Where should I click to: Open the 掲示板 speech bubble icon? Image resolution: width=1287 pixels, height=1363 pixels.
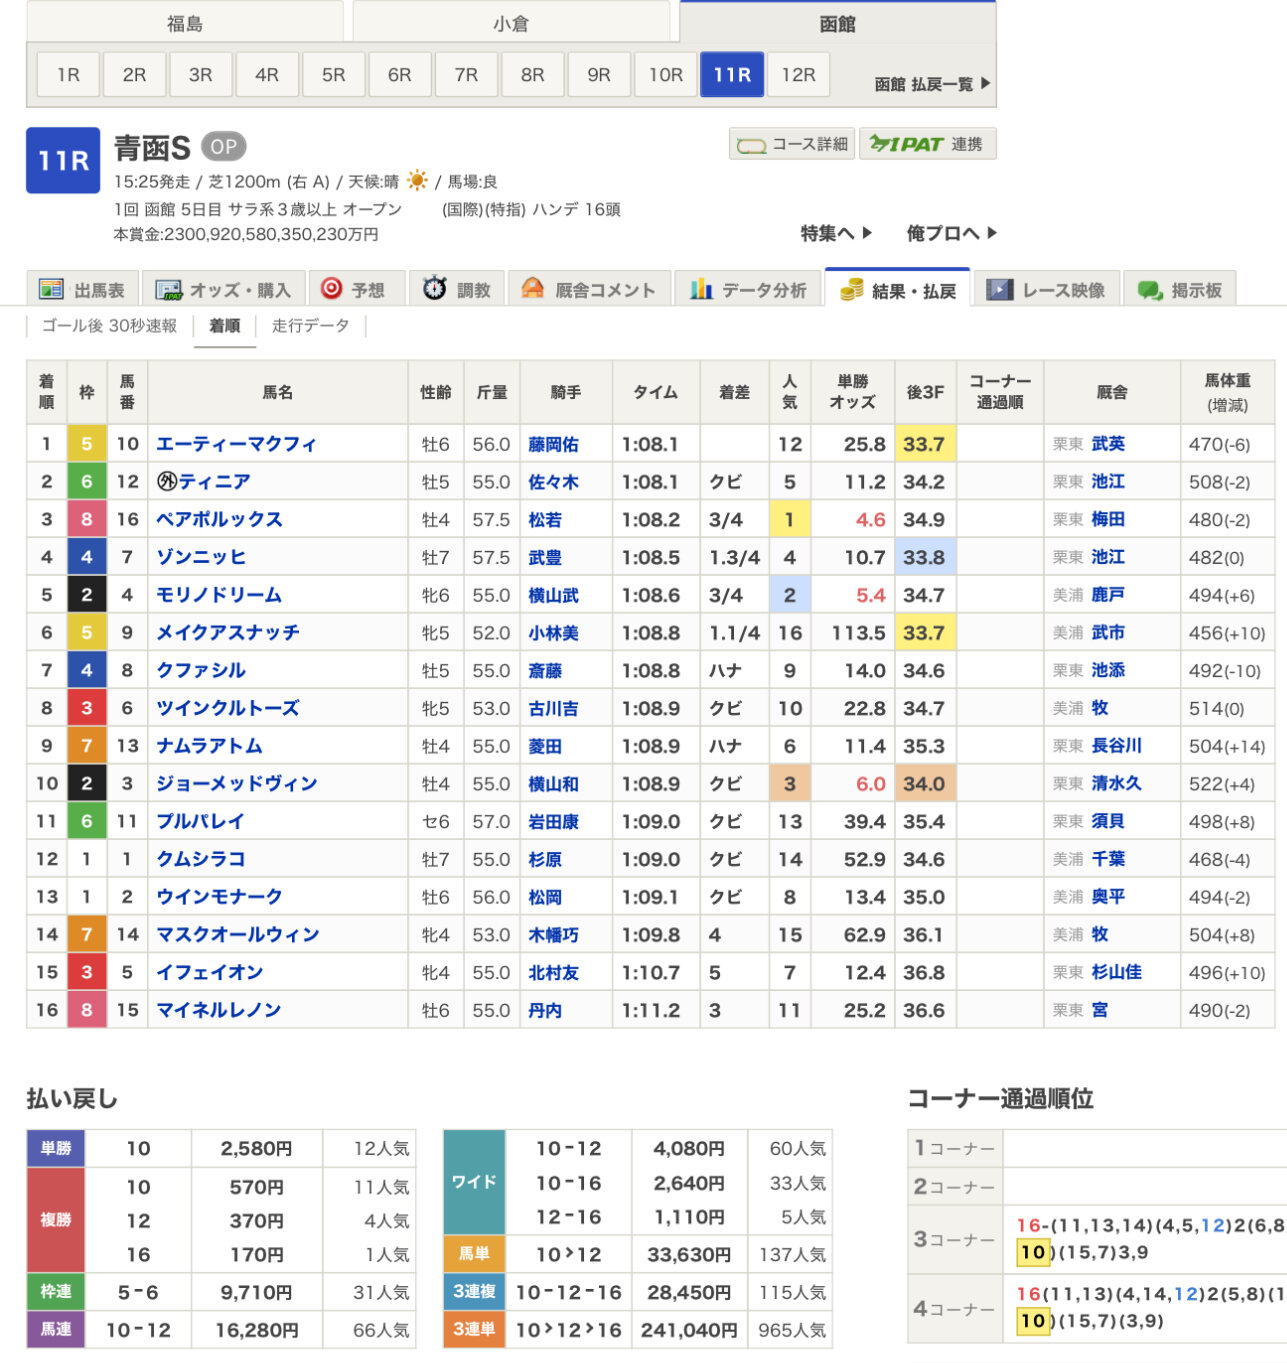[x=1150, y=290]
